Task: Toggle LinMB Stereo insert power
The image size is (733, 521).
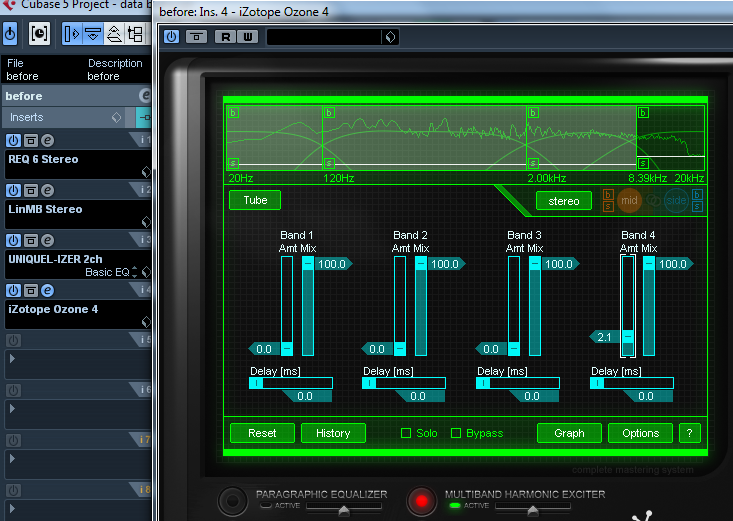Action: pyautogui.click(x=13, y=190)
